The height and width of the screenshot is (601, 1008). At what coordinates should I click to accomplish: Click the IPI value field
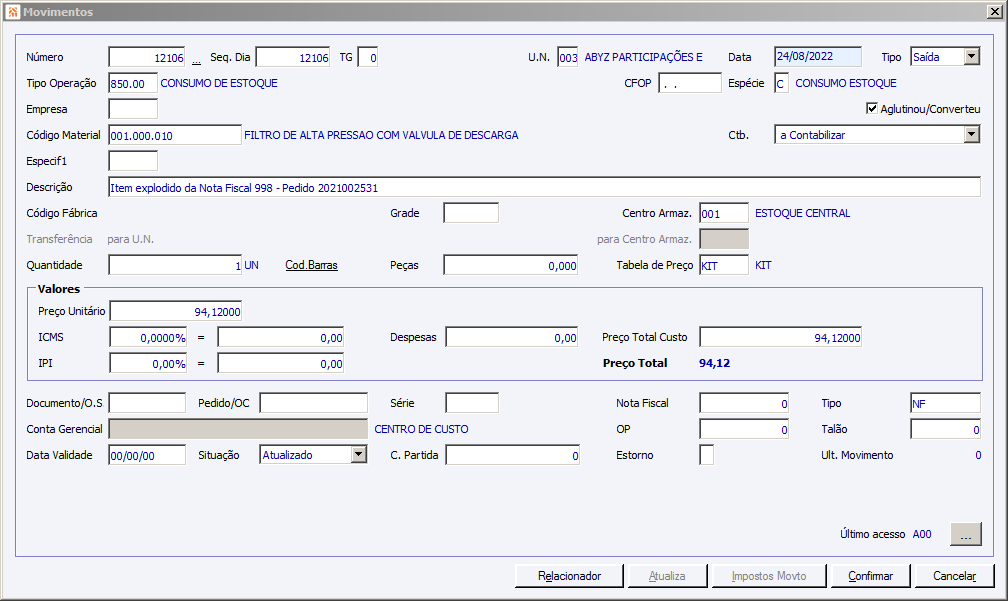281,363
